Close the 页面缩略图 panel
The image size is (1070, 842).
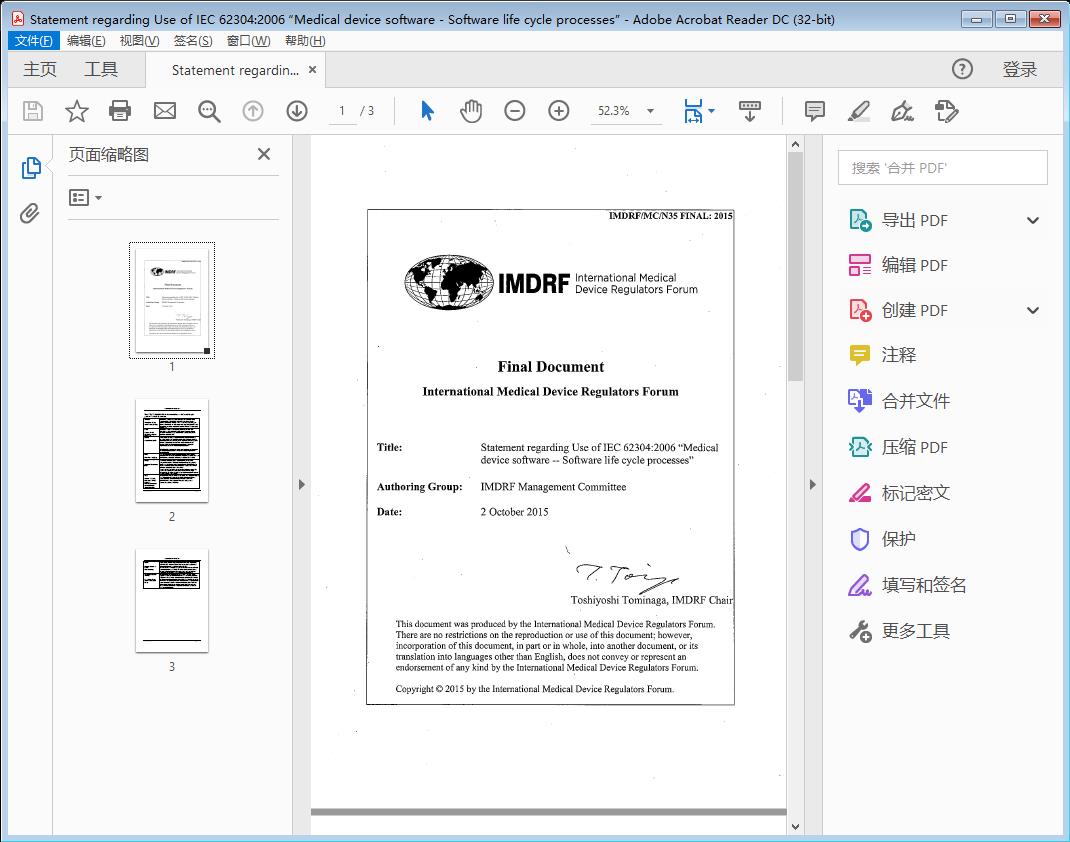click(264, 154)
